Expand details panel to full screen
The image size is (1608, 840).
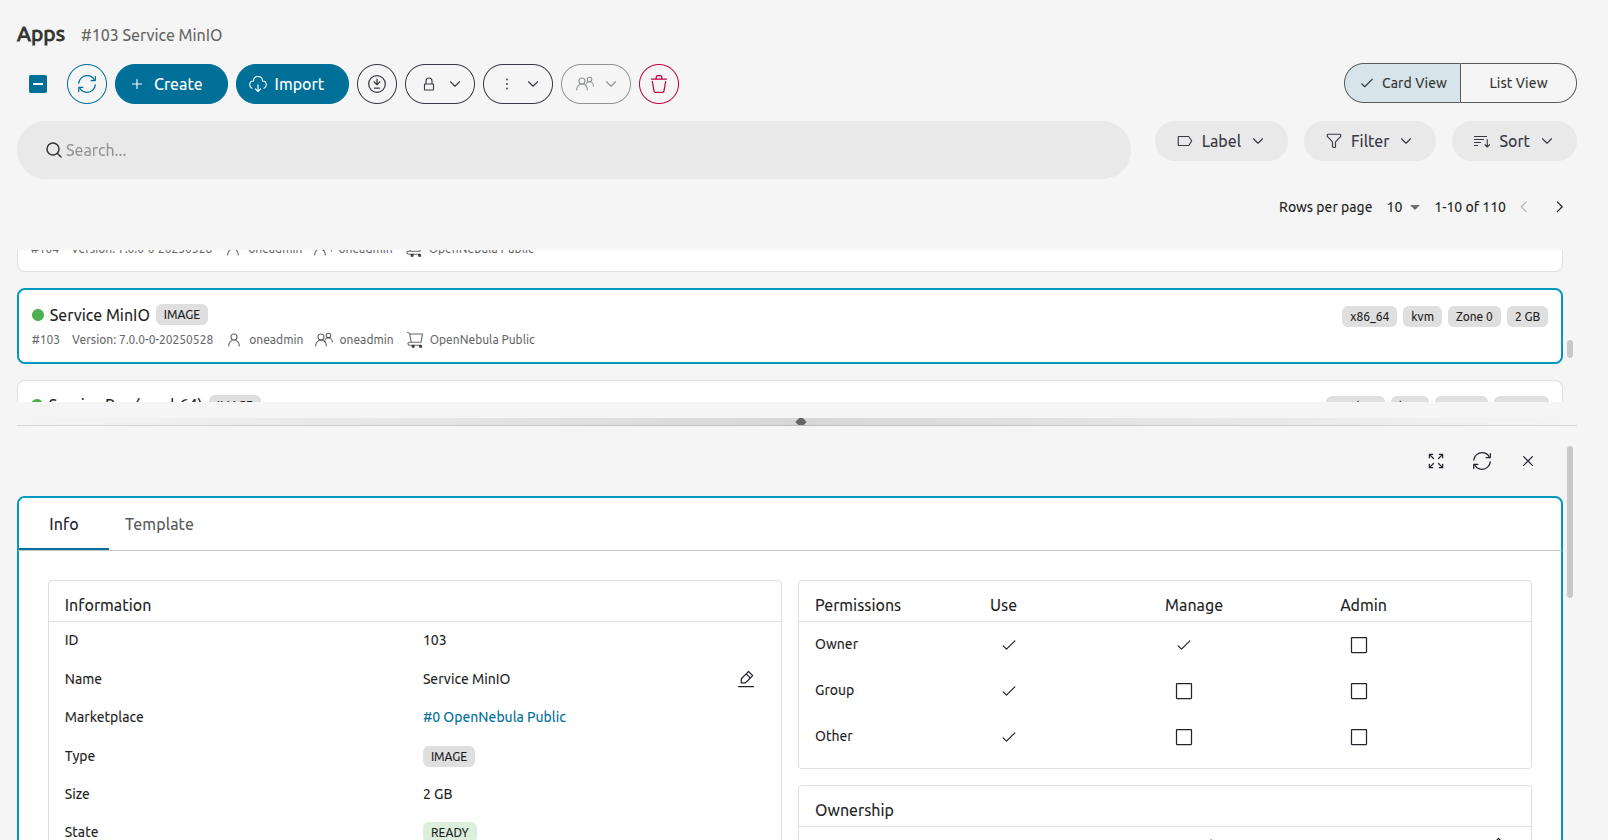1436,461
